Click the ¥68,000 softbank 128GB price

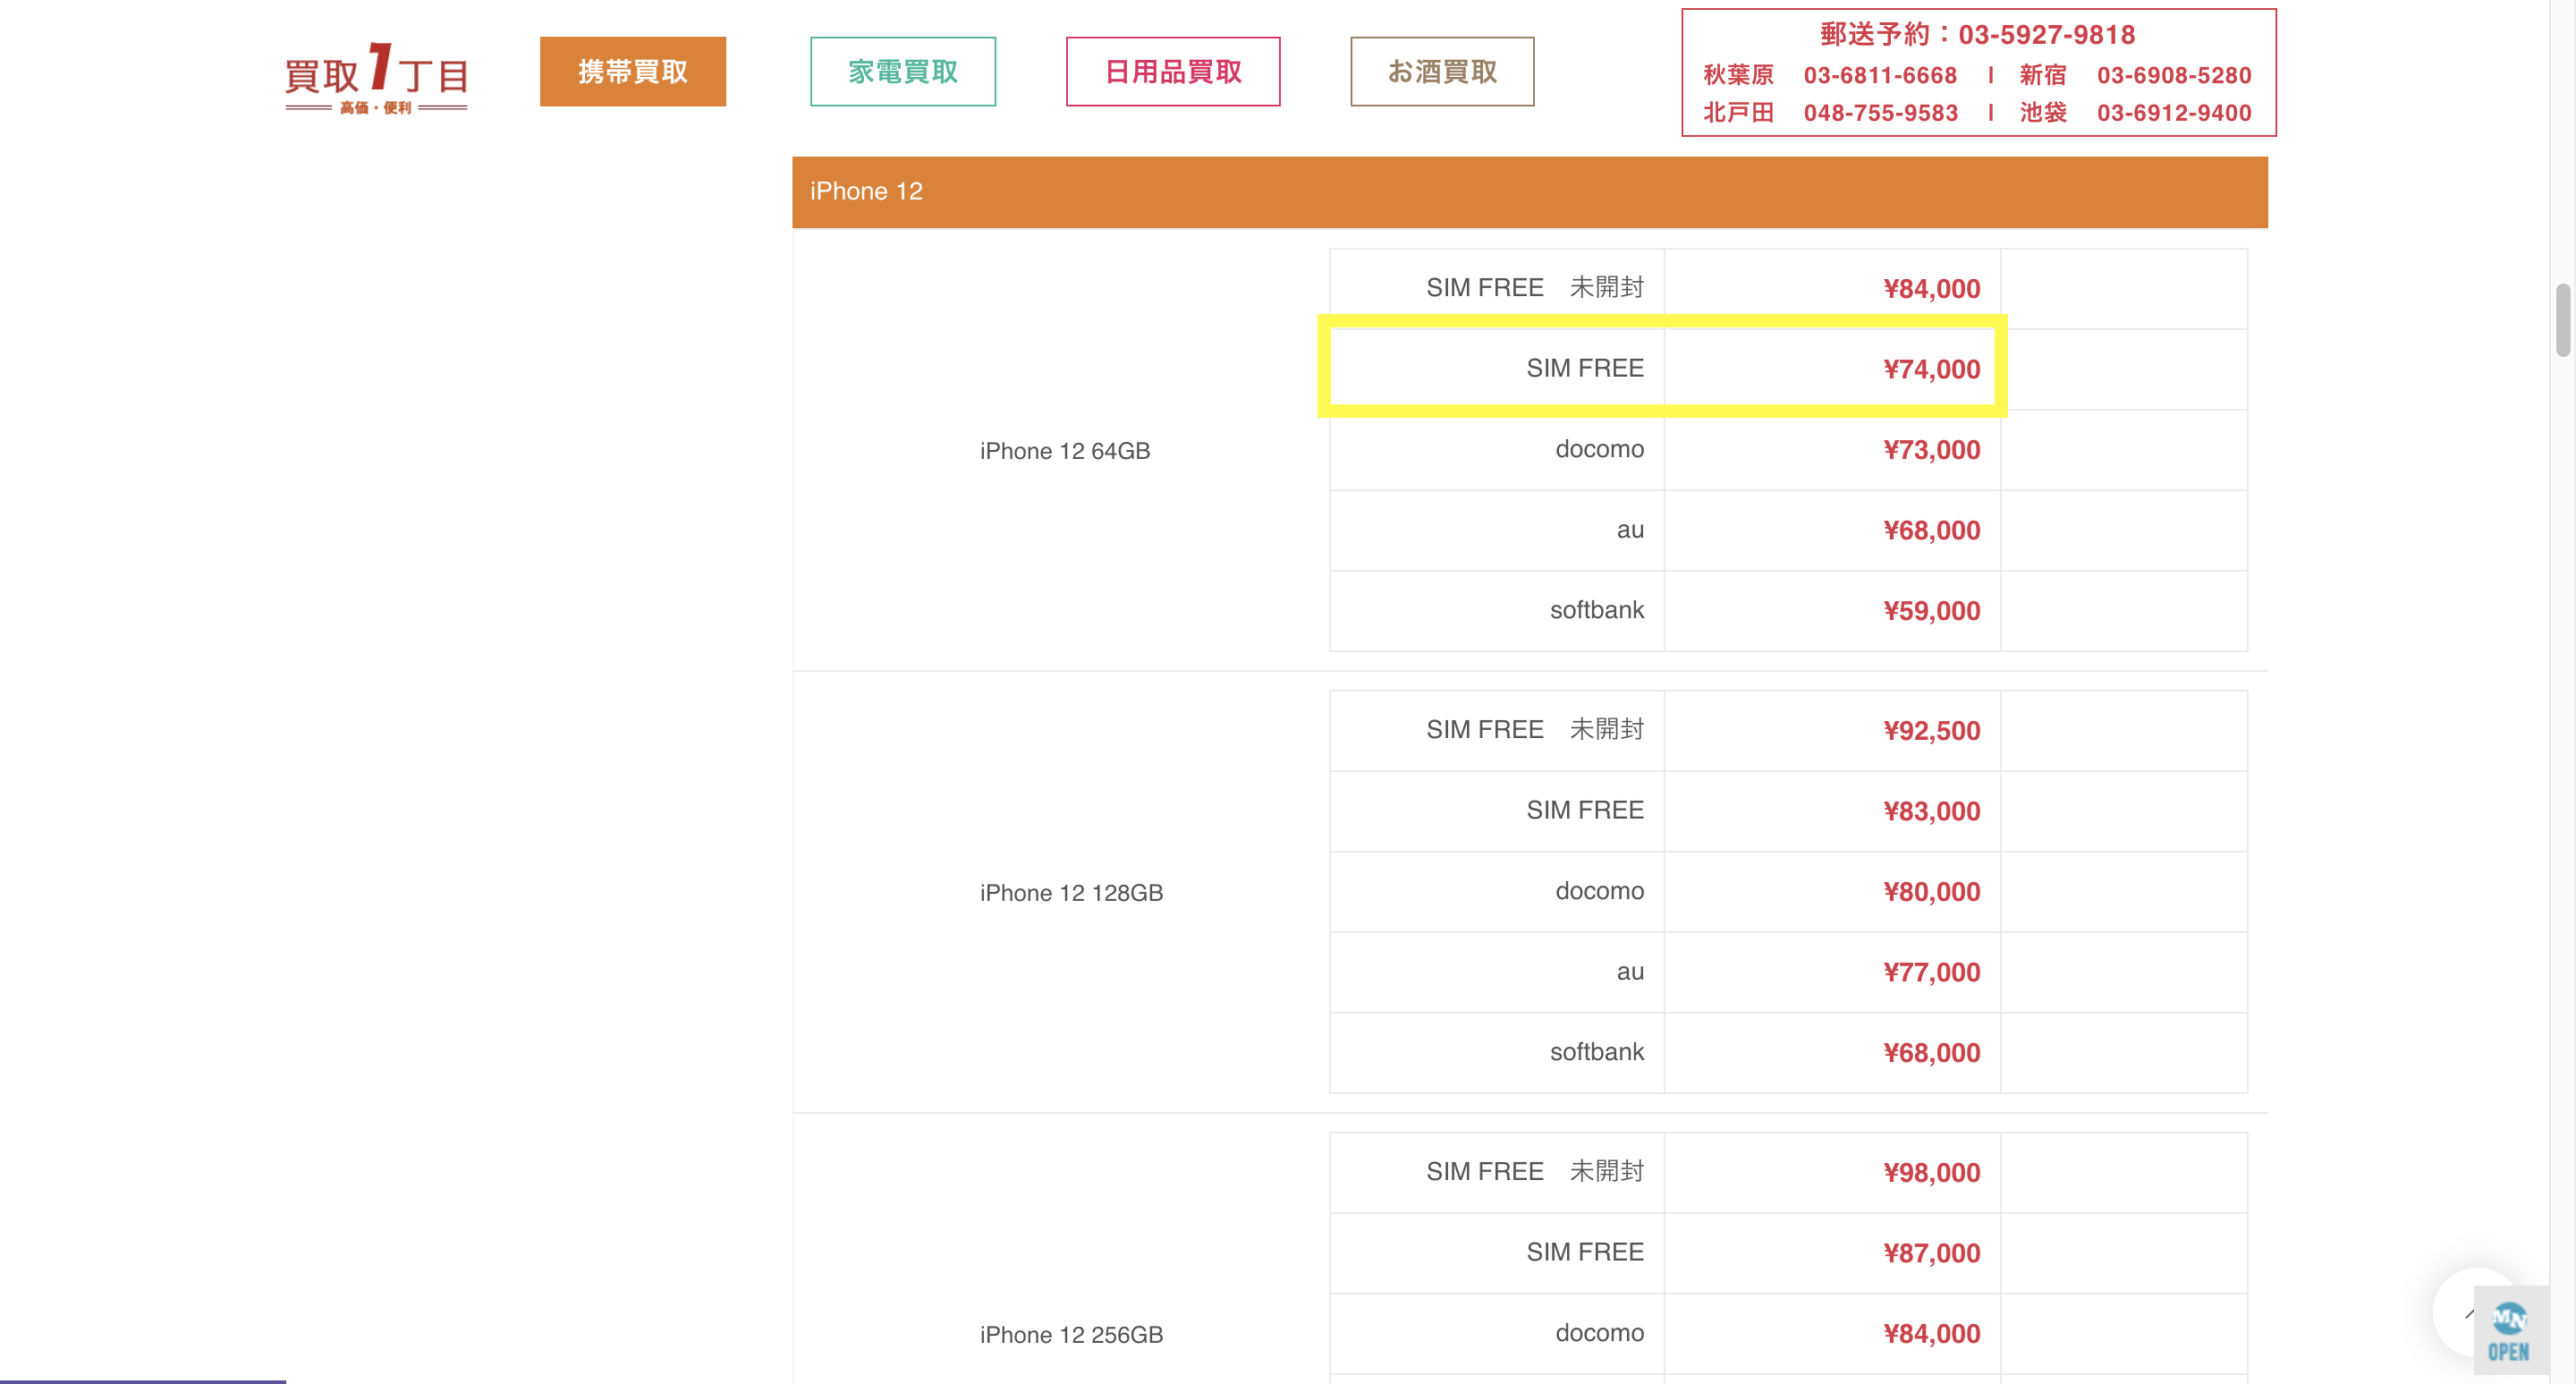1931,1053
